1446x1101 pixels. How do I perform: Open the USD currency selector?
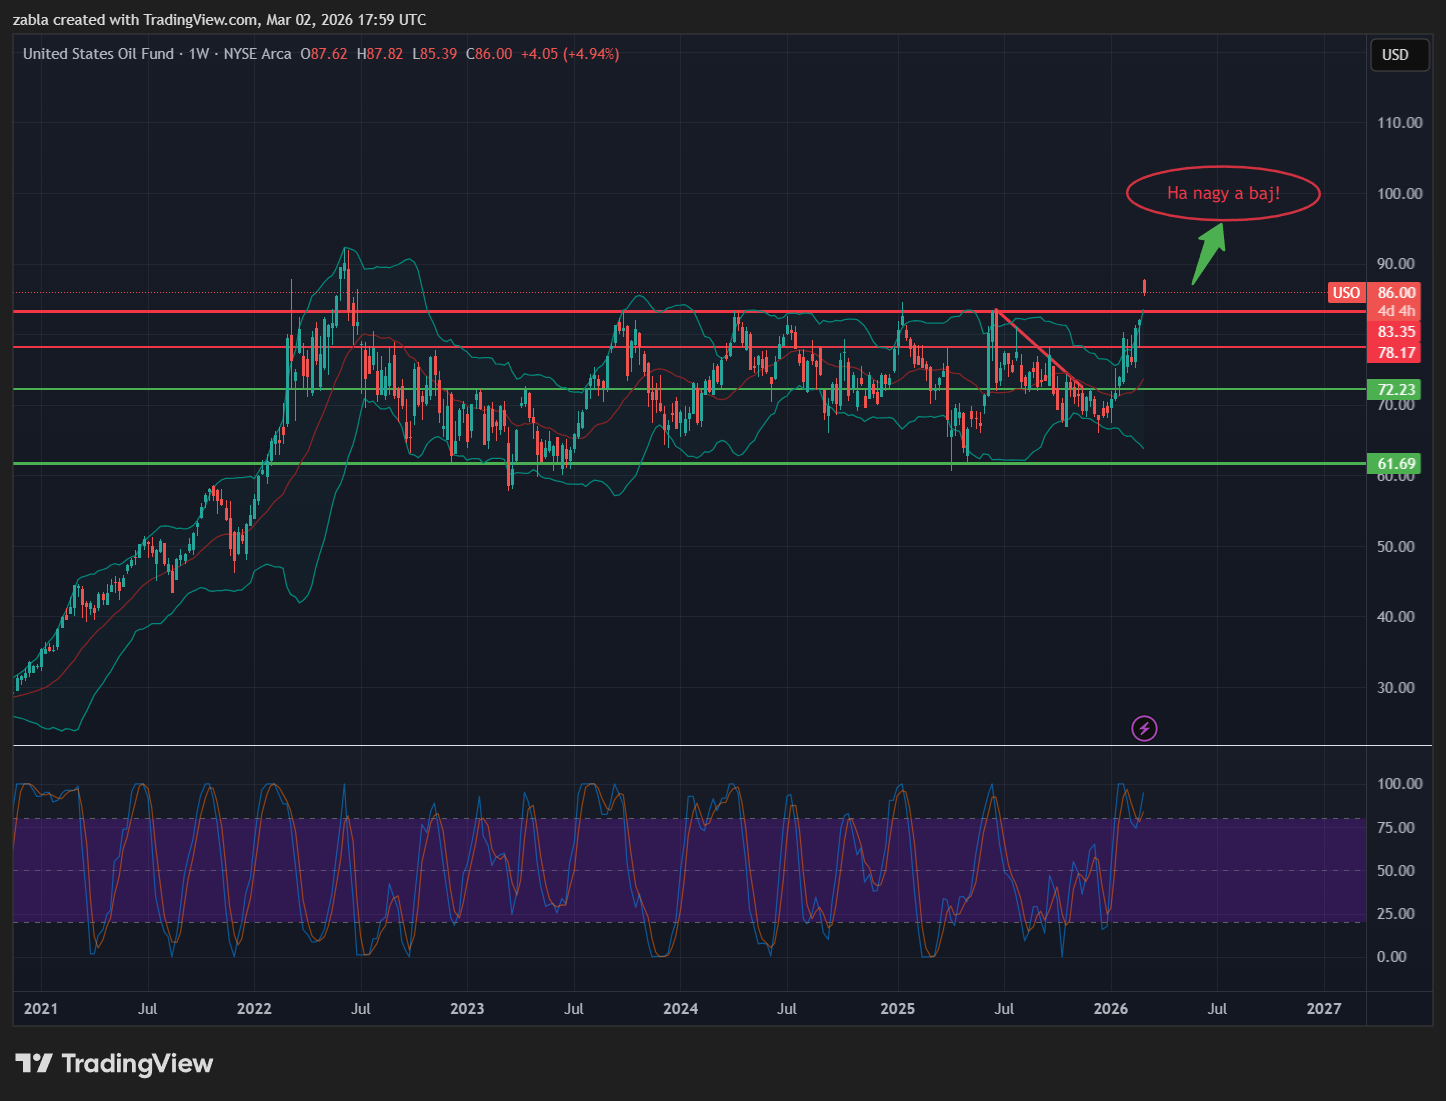(1395, 55)
